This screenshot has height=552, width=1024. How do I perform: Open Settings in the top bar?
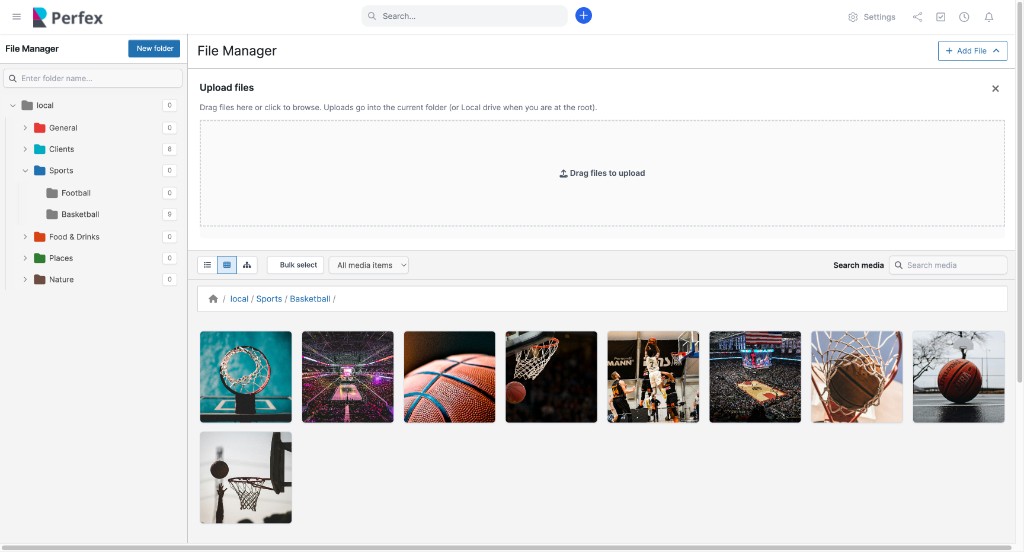[871, 17]
